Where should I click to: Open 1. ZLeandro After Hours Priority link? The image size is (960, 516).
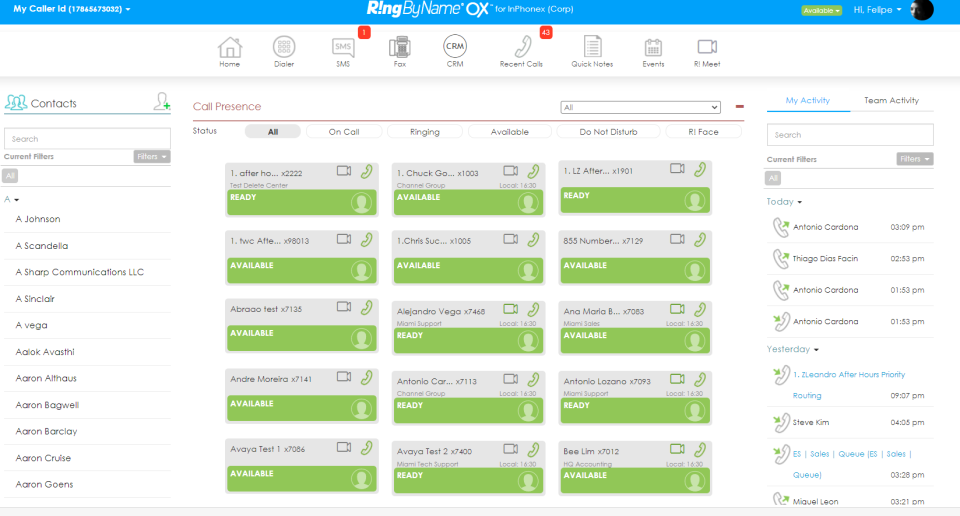point(849,384)
